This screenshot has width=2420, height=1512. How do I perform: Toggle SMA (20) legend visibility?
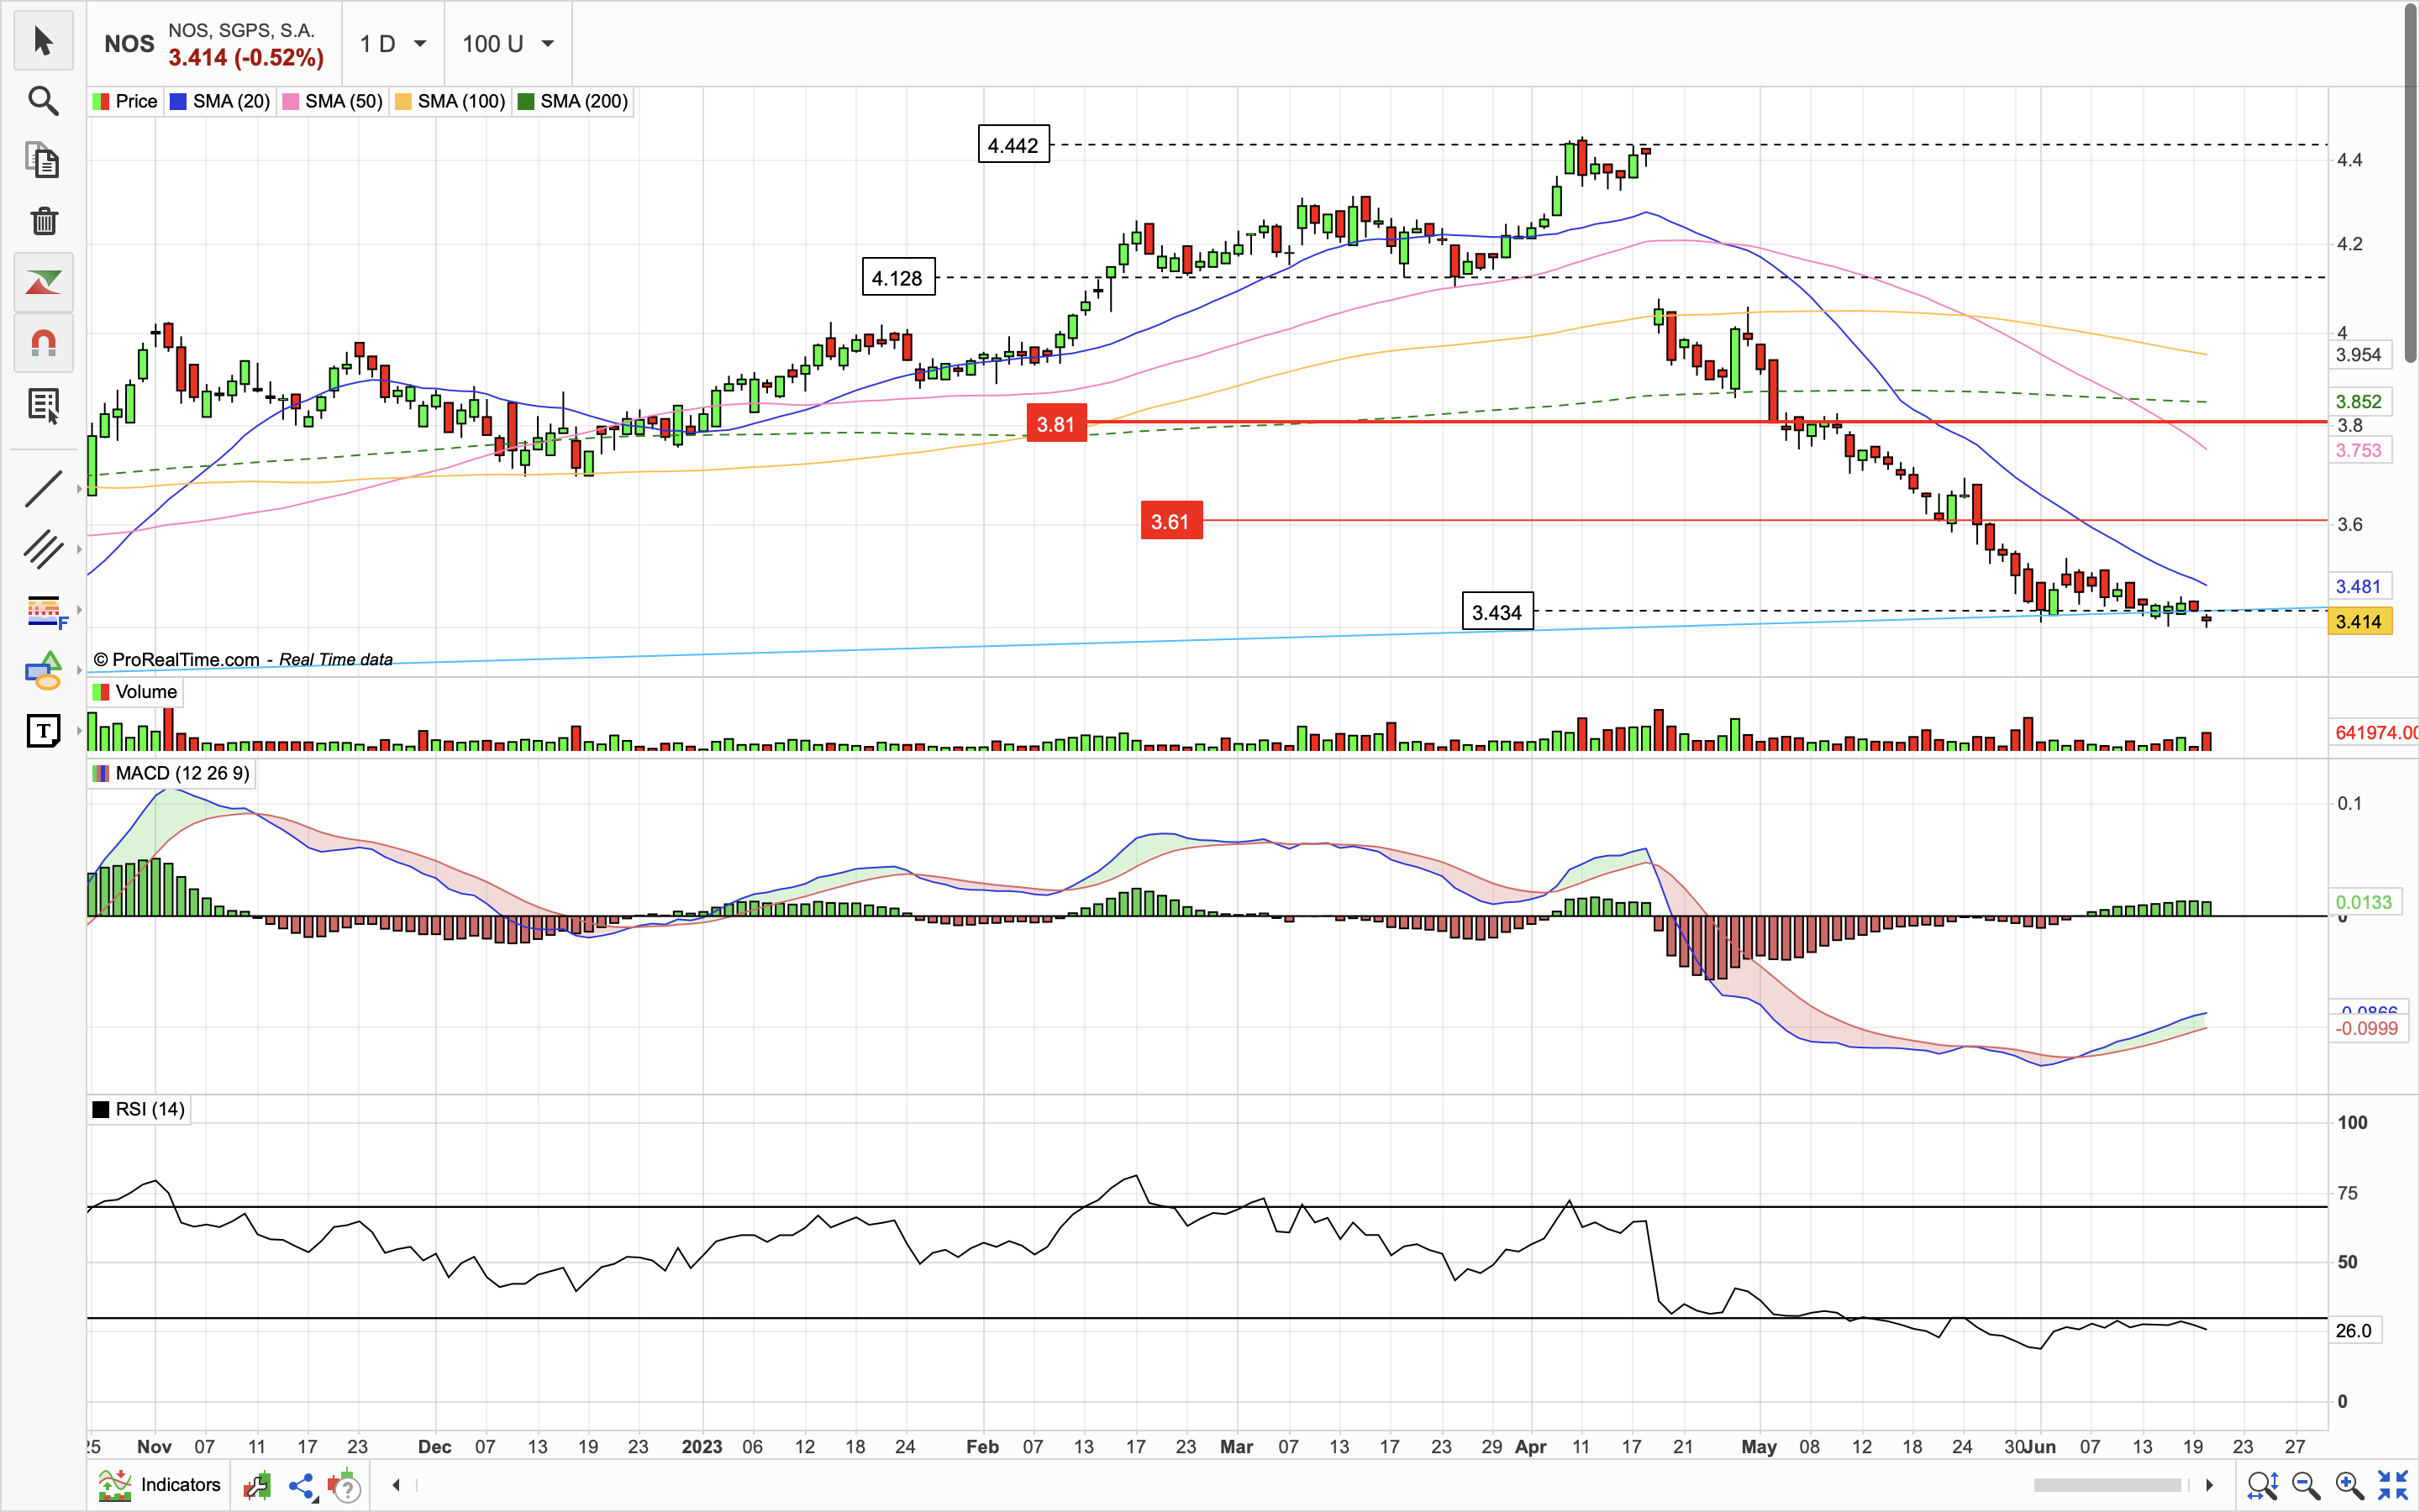pos(220,101)
